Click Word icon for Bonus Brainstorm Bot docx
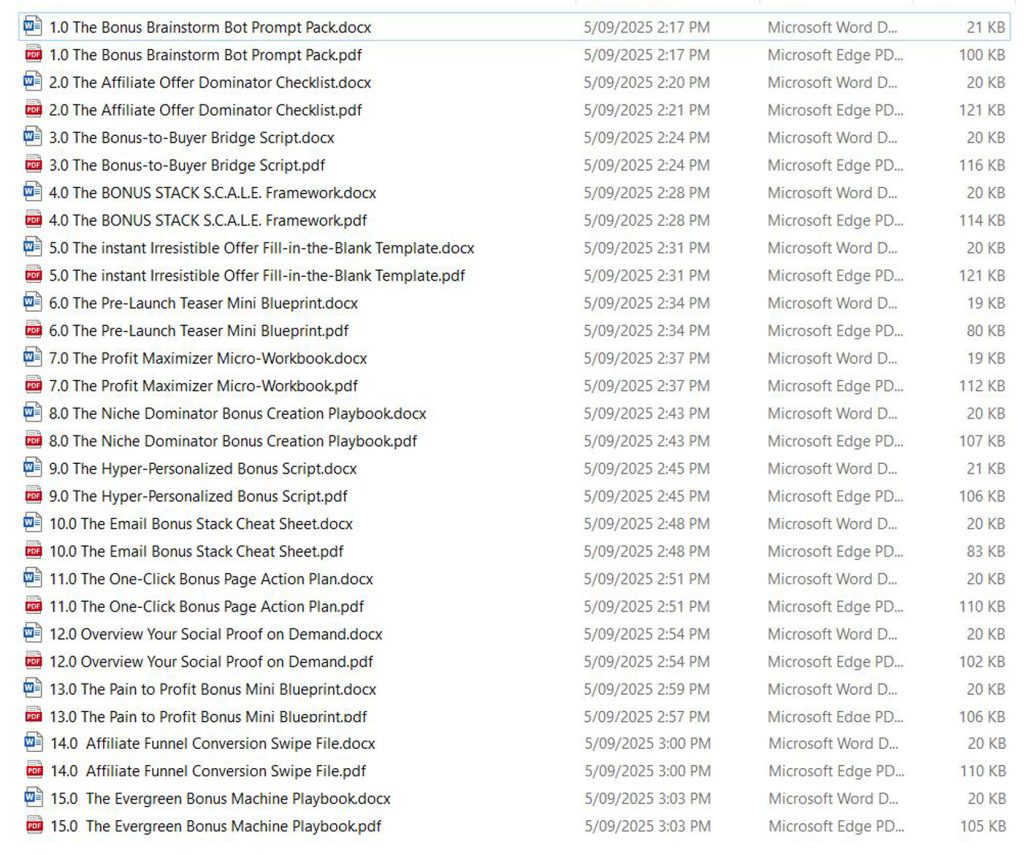The image size is (1024, 855). click(33, 27)
